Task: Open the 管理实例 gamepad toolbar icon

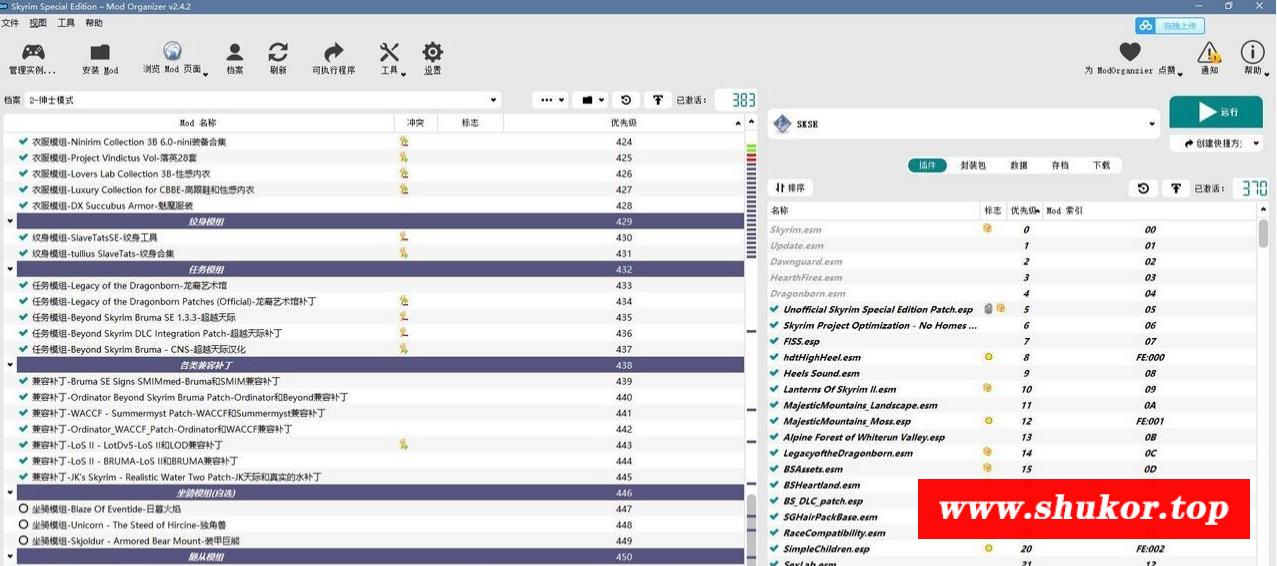Action: click(33, 52)
